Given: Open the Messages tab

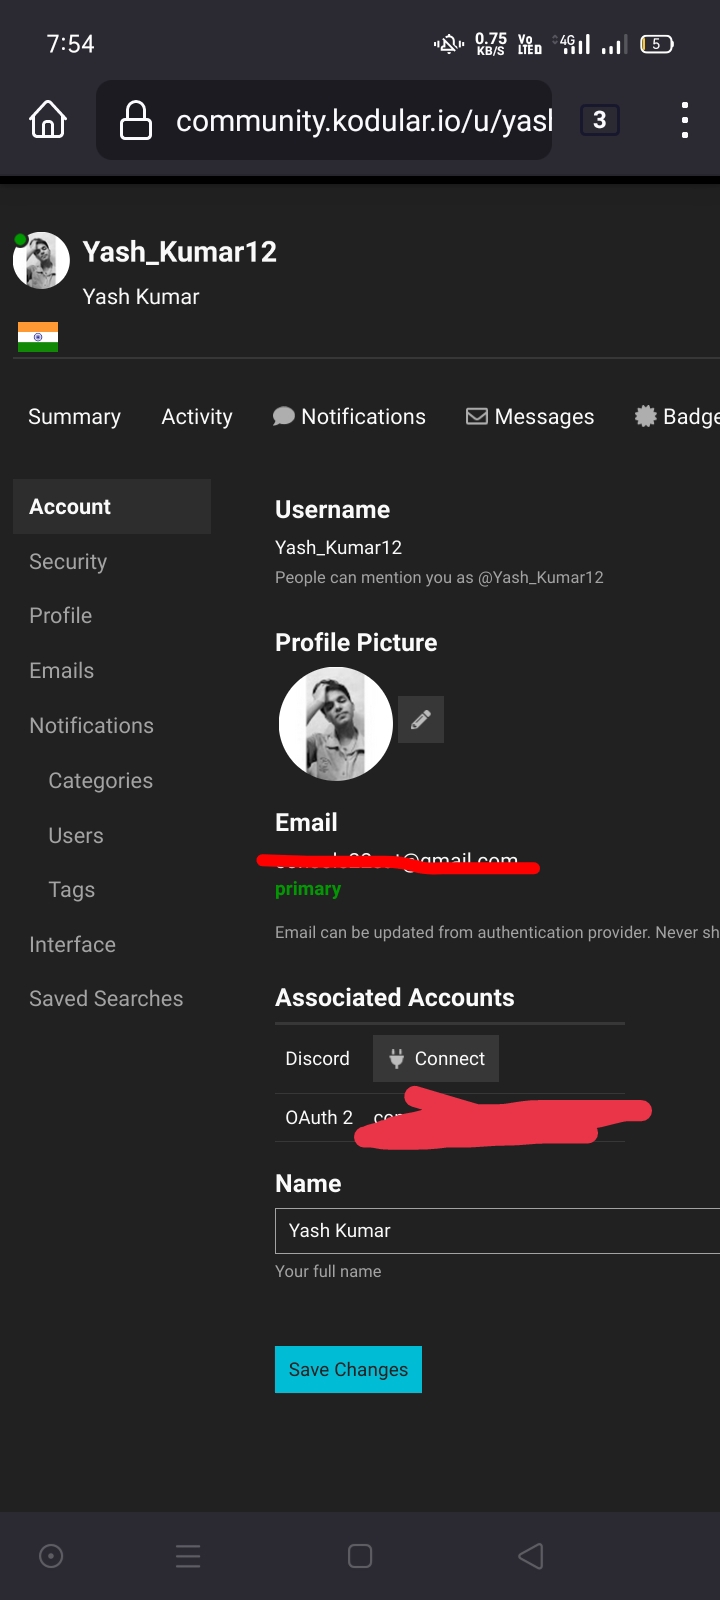Looking at the screenshot, I should (x=530, y=417).
